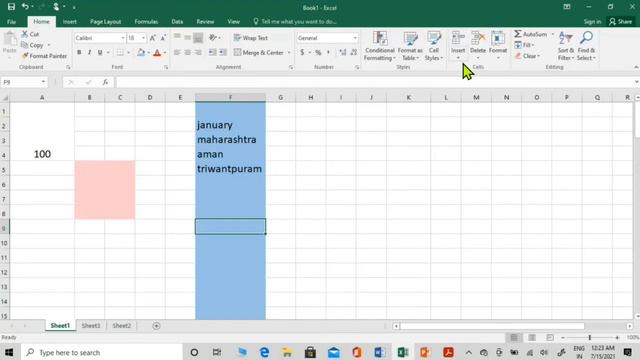
Task: Toggle italic formatting
Action: coord(89,52)
